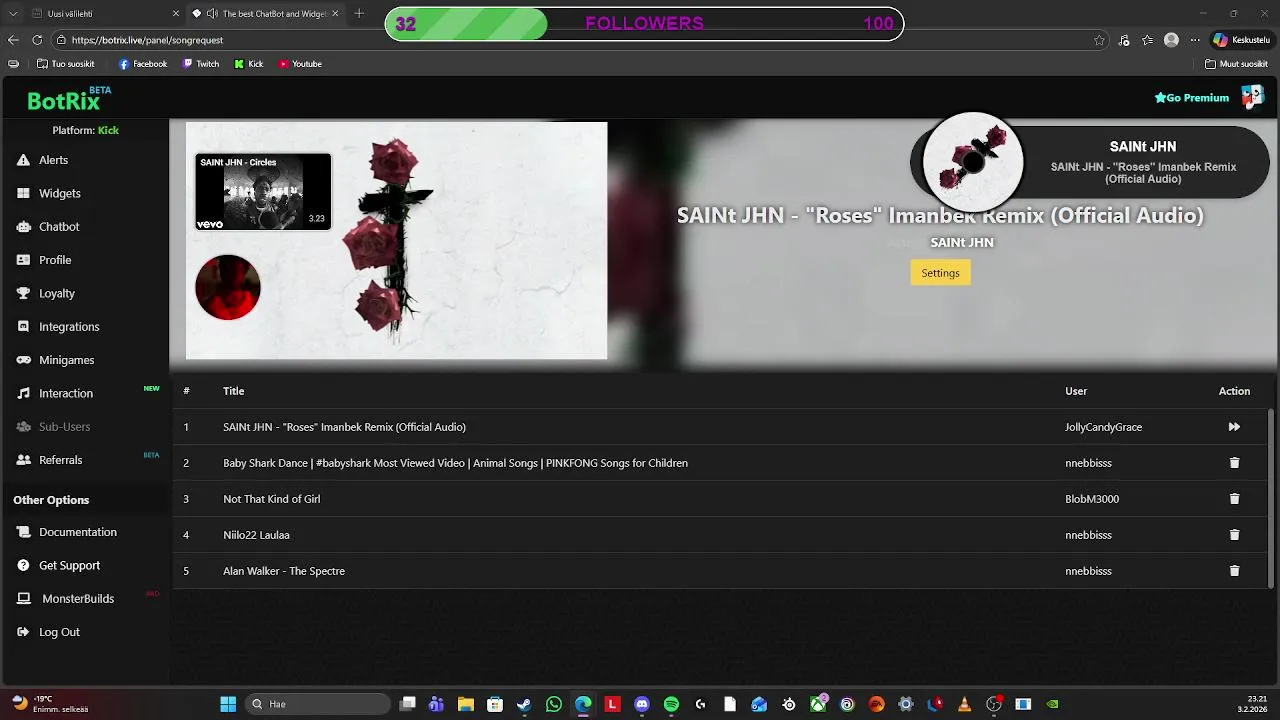The width and height of the screenshot is (1280, 720).
Task: Open the user avatar in top-right header
Action: [1253, 97]
